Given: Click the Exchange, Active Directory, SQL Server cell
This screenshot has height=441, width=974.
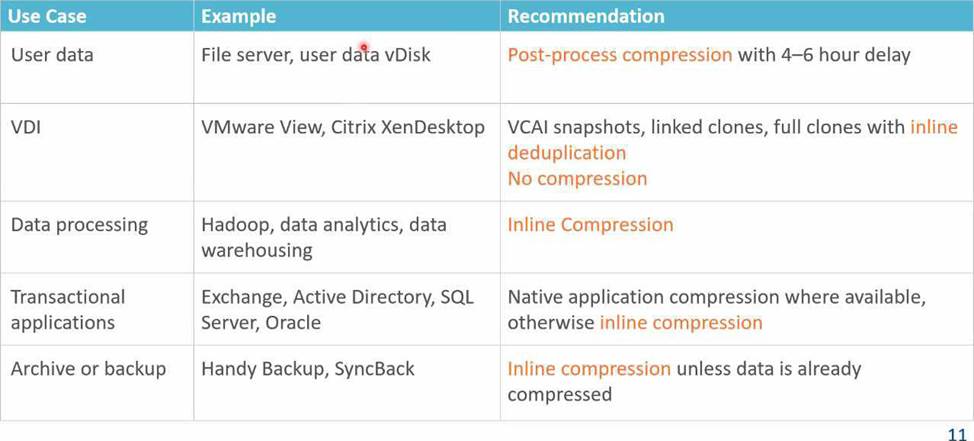Looking at the screenshot, I should 337,310.
